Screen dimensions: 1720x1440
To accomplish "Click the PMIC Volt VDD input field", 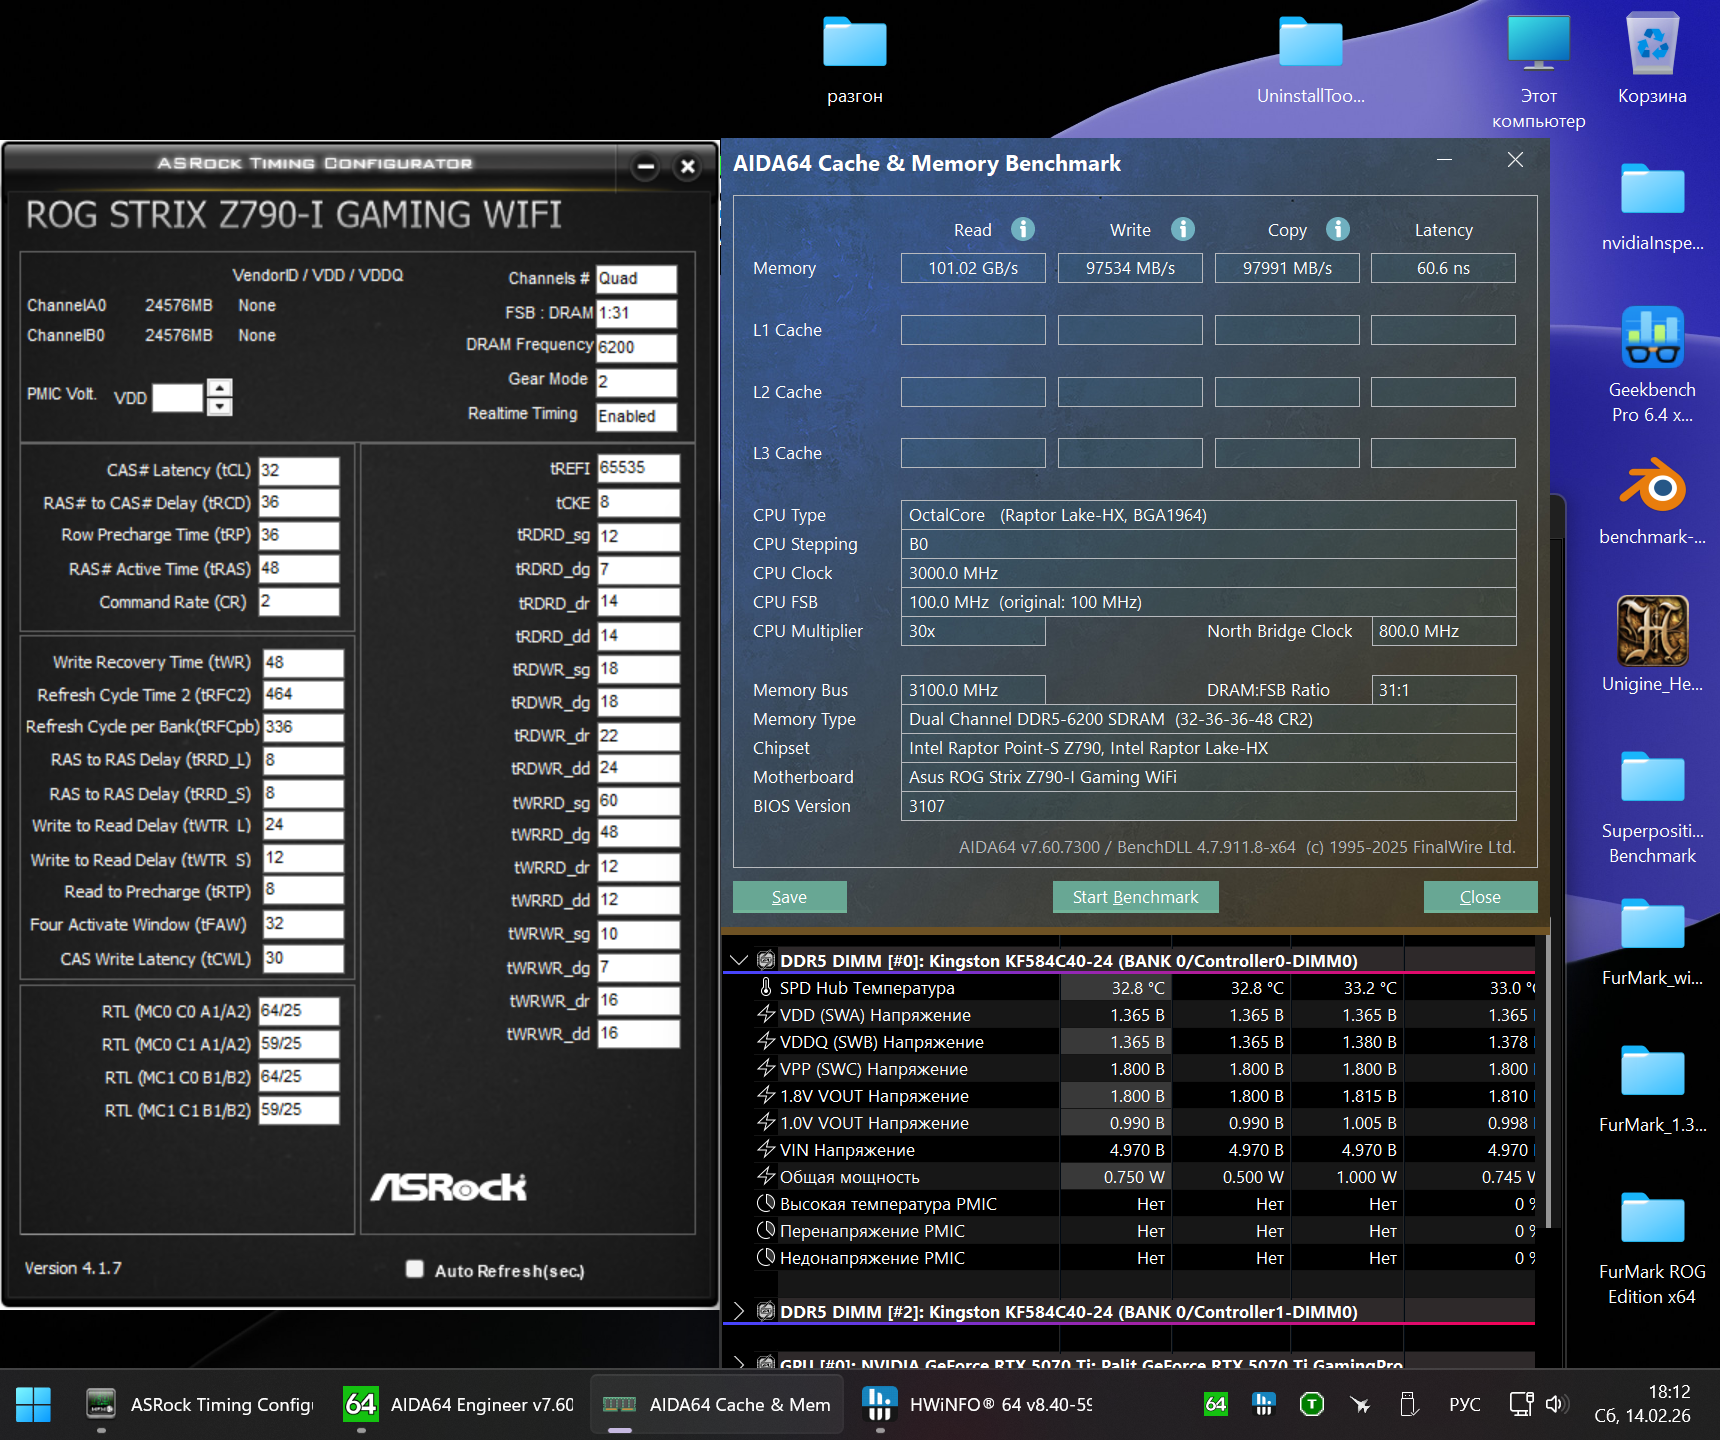I will point(178,398).
